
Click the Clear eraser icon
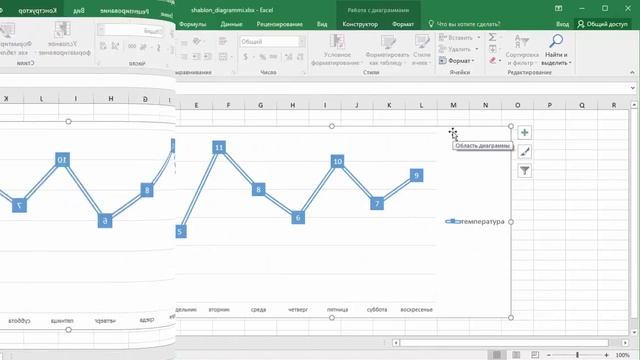493,60
